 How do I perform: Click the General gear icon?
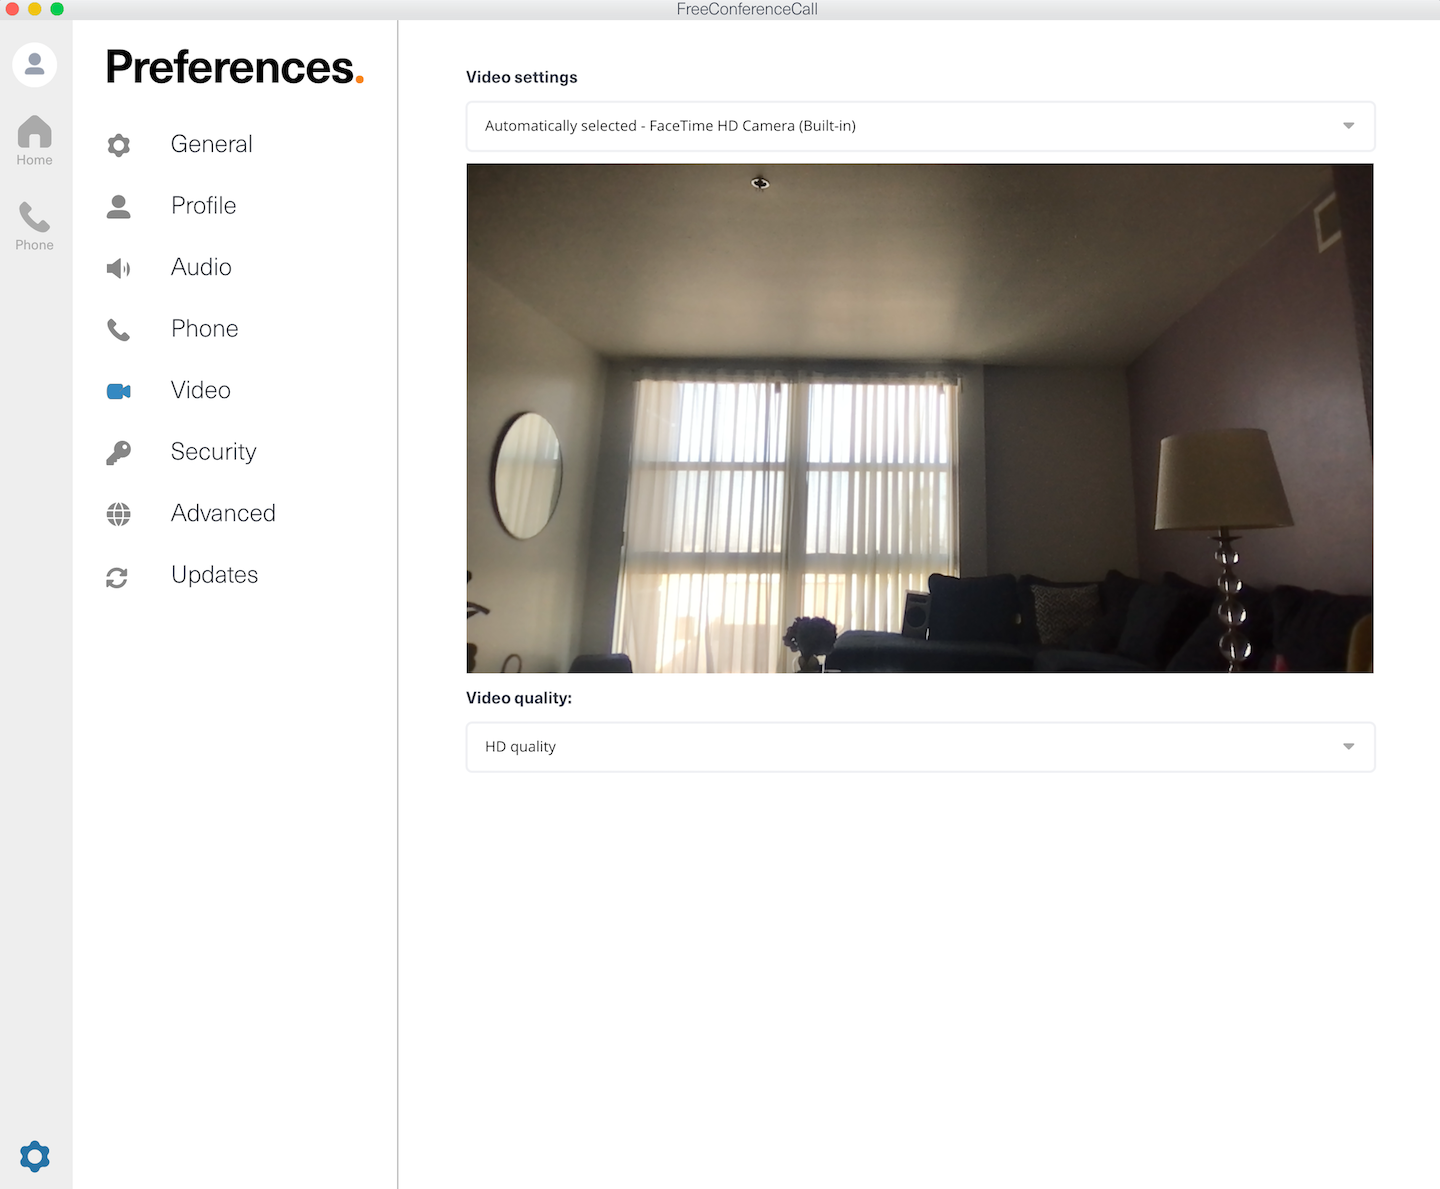[119, 145]
